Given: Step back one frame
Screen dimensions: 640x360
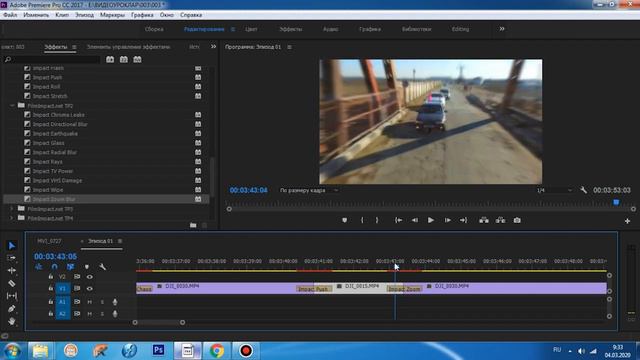Looking at the screenshot, I should pos(415,220).
